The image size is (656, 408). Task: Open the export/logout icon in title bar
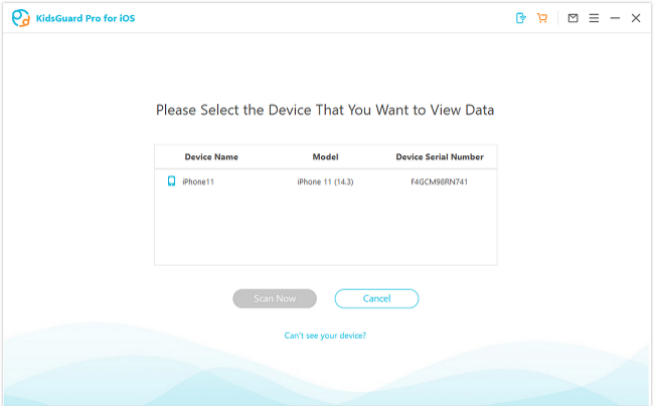pos(520,18)
